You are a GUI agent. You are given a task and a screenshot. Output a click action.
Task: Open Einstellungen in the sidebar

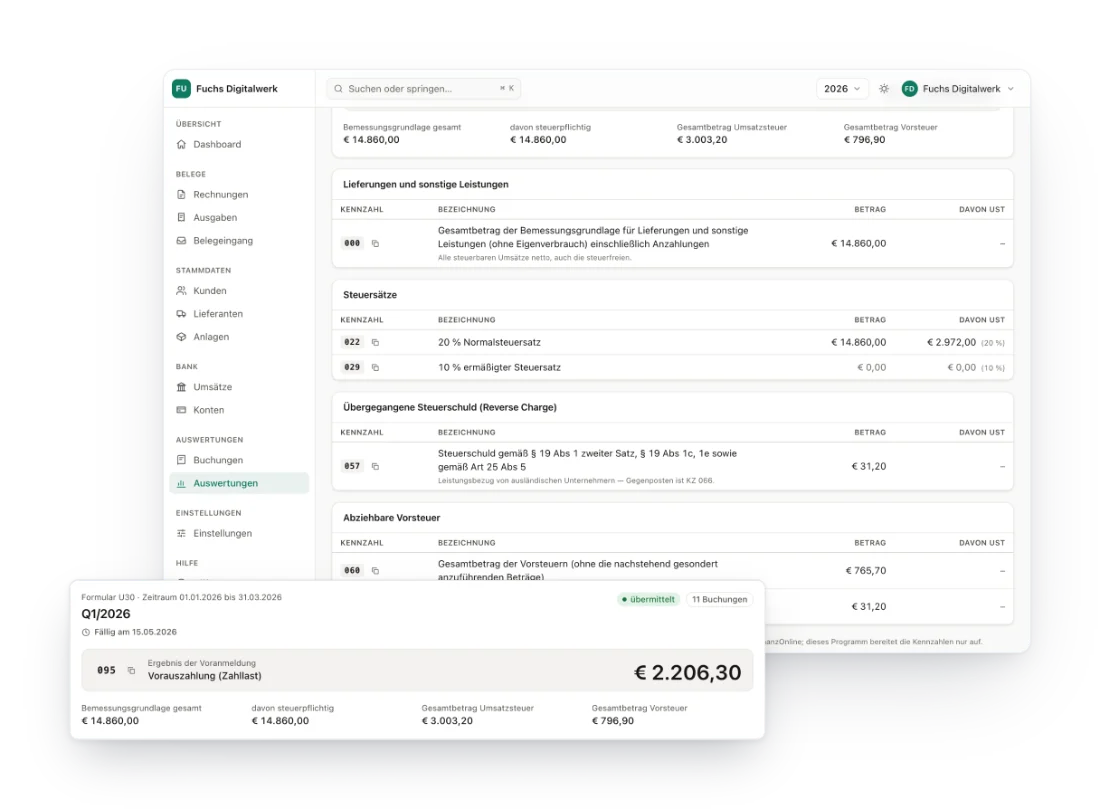point(239,533)
